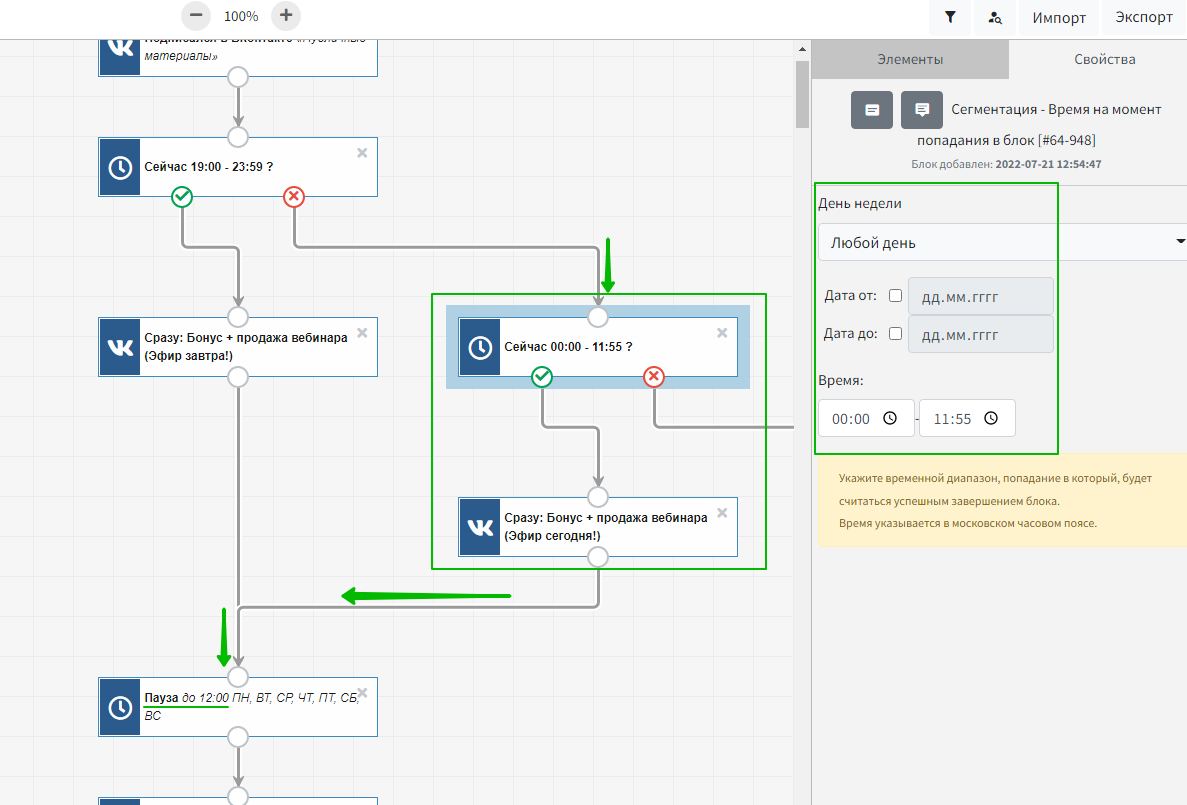
Task: Click the speech-bubble comment icon button
Action: click(922, 110)
